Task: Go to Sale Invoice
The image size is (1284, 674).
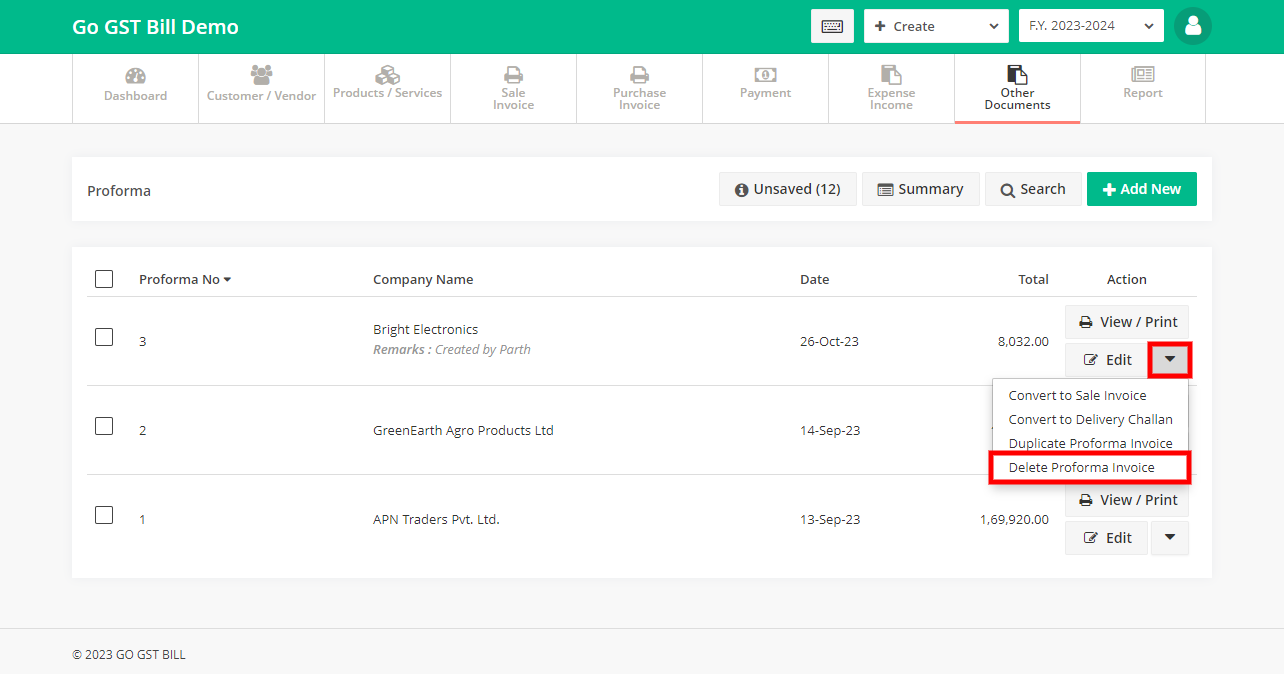Action: click(513, 88)
